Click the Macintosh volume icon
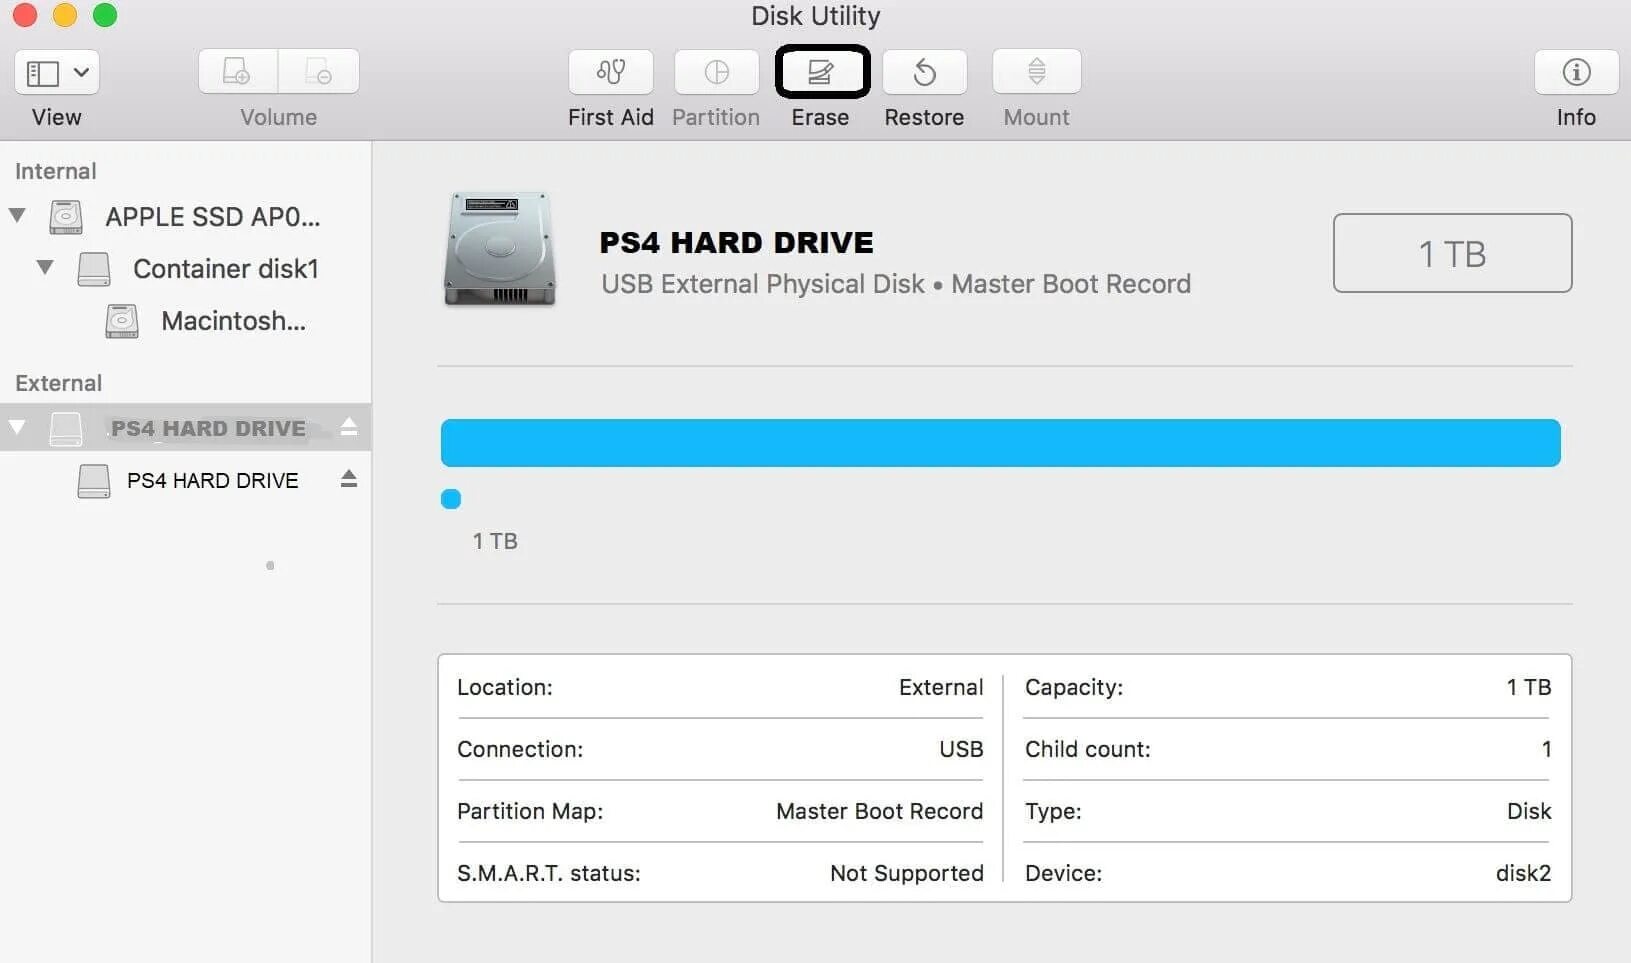The width and height of the screenshot is (1631, 963). (122, 321)
